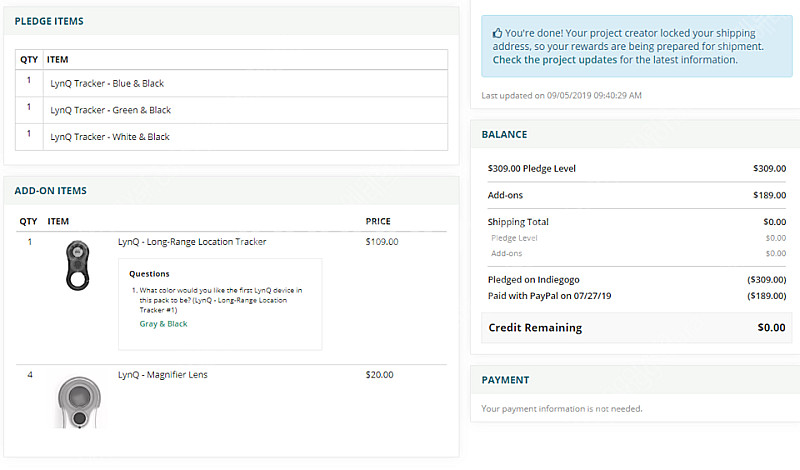Click the Questions box heading
Image resolution: width=800 pixels, height=470 pixels.
150,273
